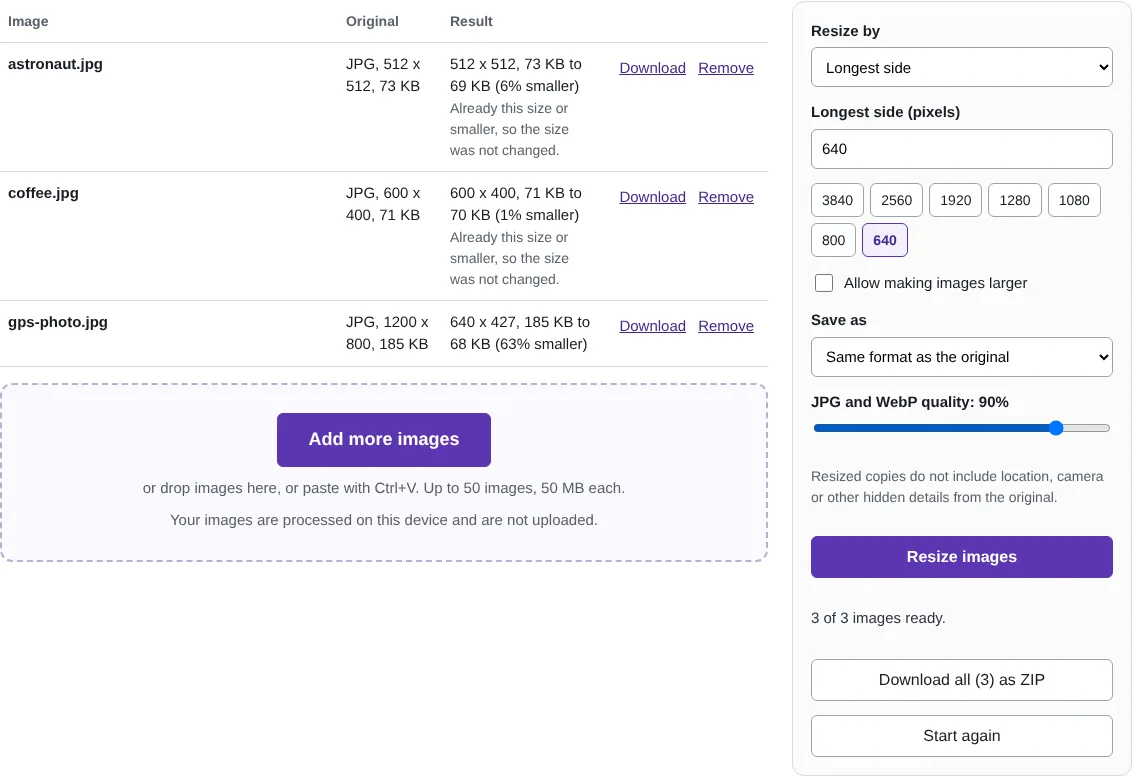Select the highlighted 640 preset
The width and height of the screenshot is (1132, 776).
(884, 240)
